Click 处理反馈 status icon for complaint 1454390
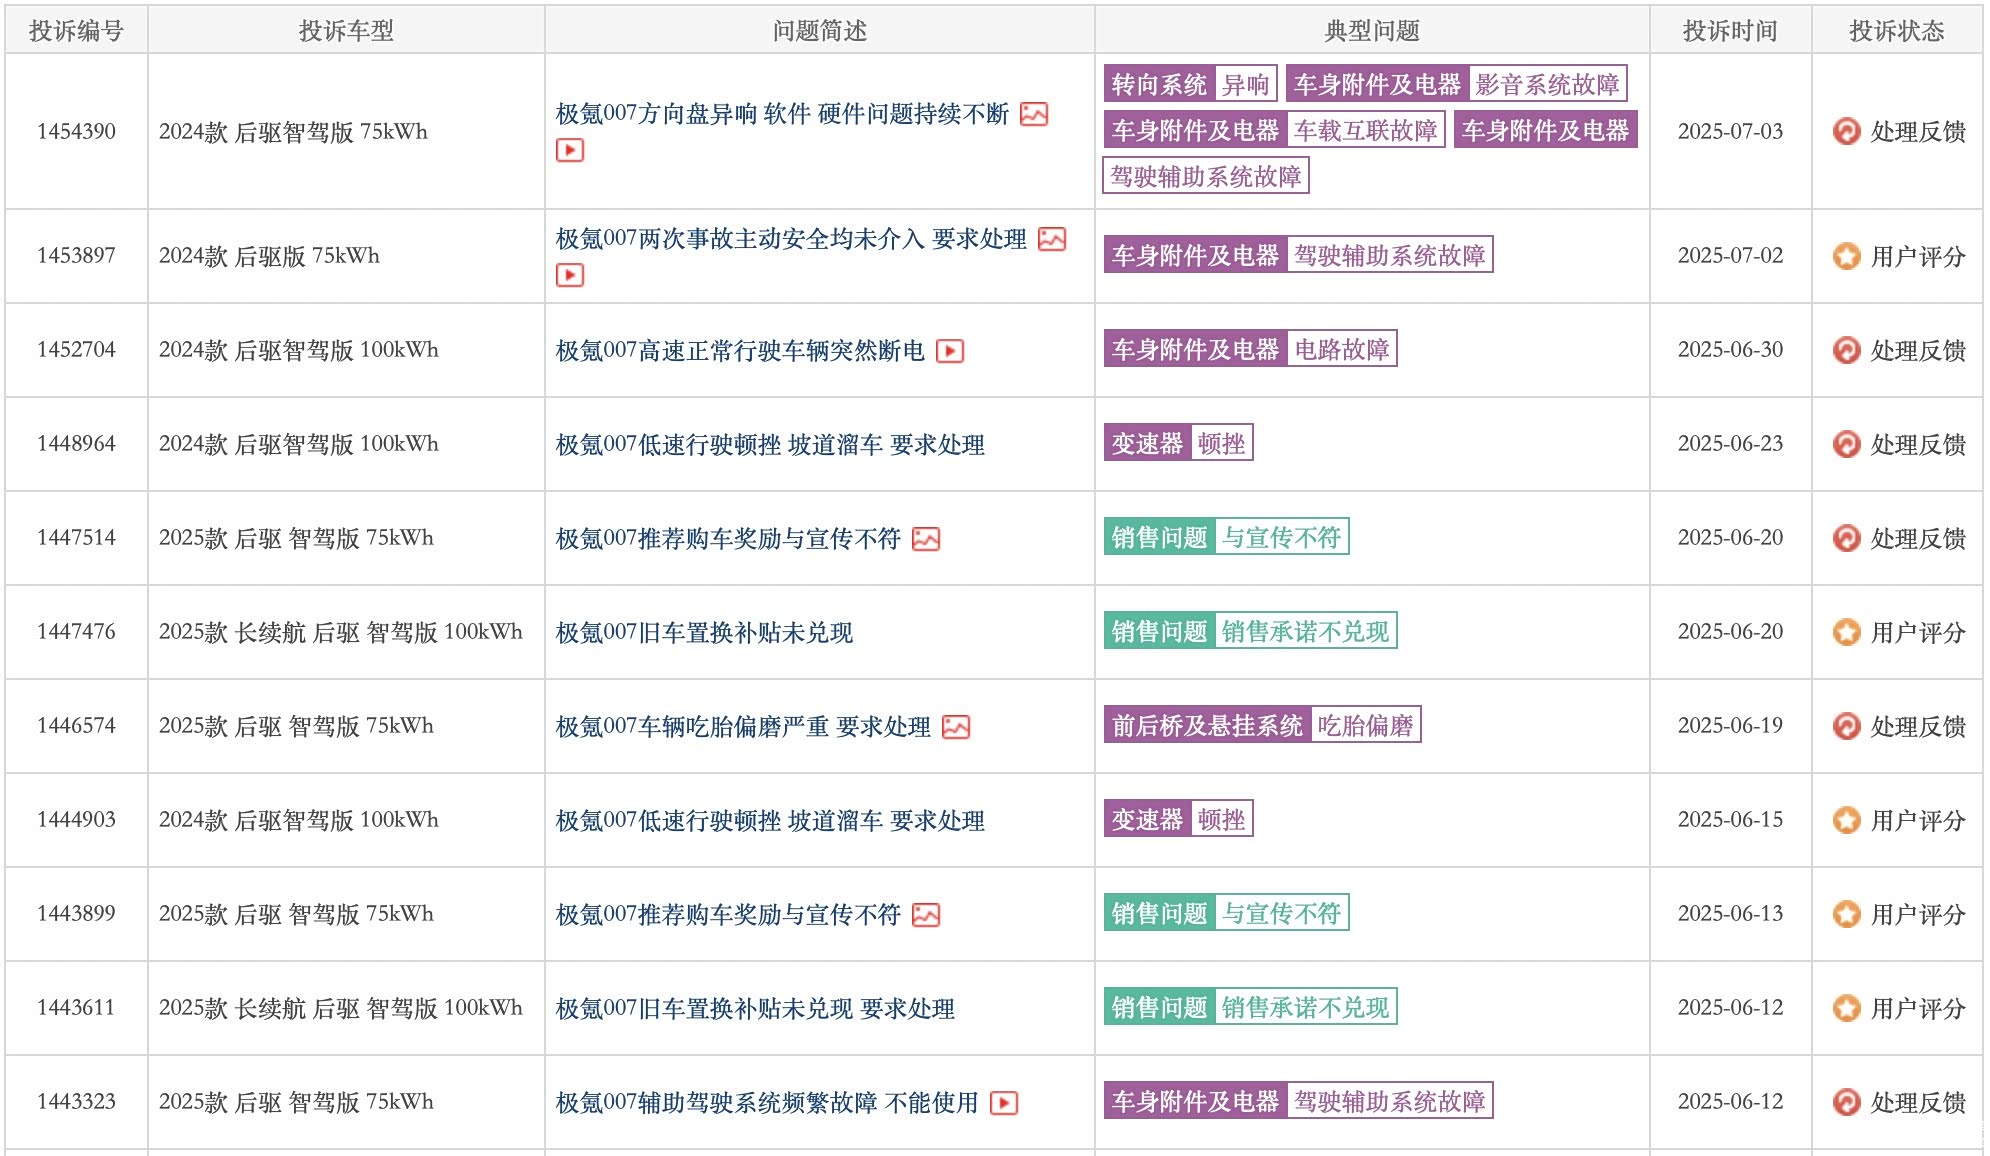 pos(1846,131)
